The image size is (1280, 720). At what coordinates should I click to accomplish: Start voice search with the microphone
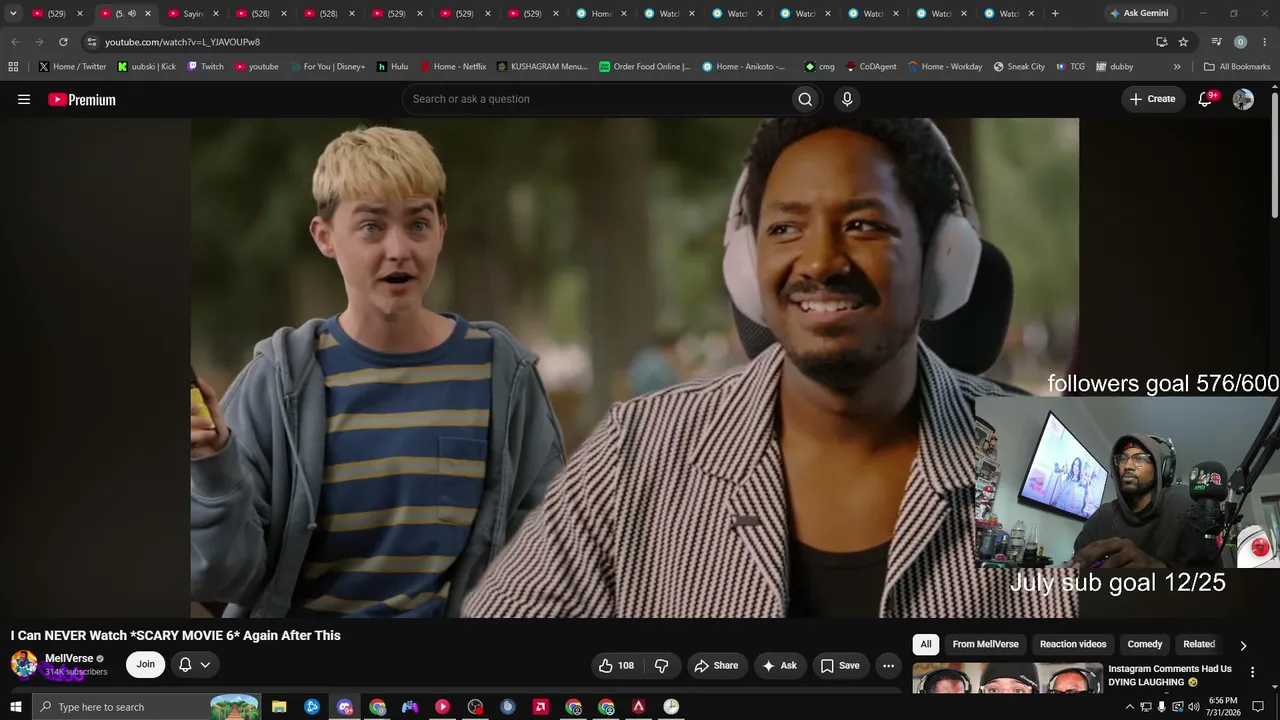847,99
